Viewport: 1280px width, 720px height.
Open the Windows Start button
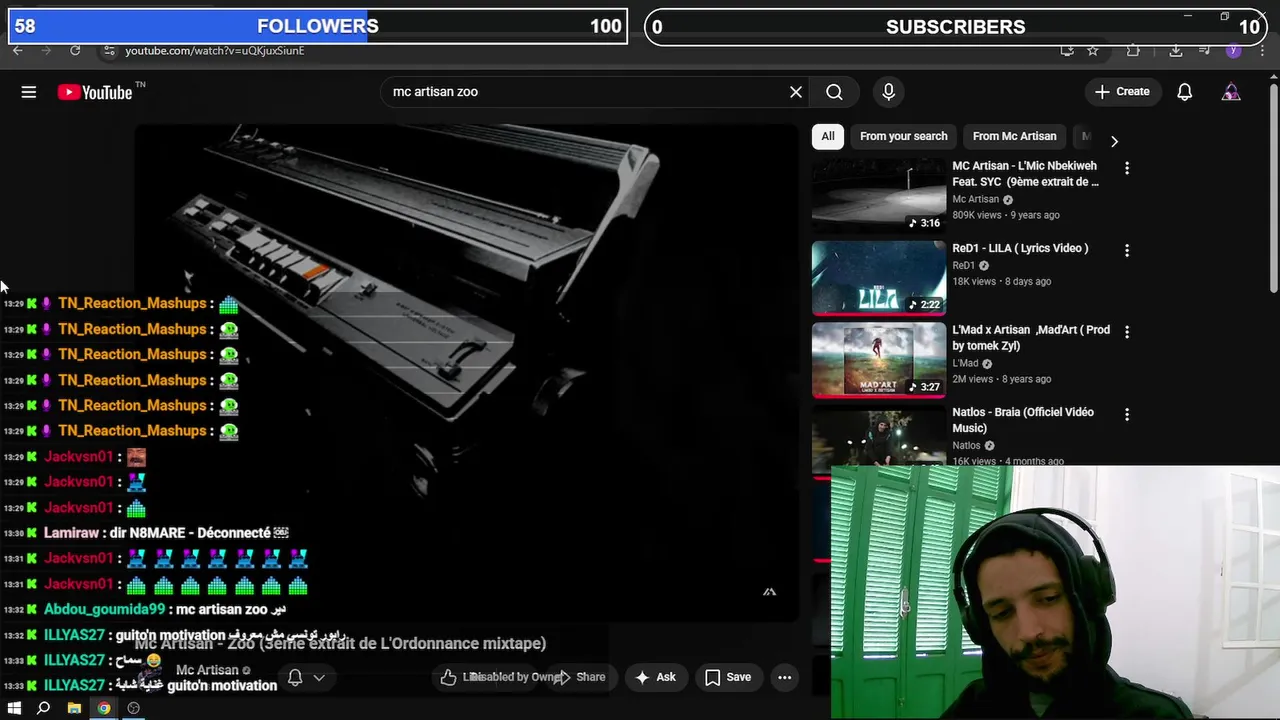click(14, 708)
